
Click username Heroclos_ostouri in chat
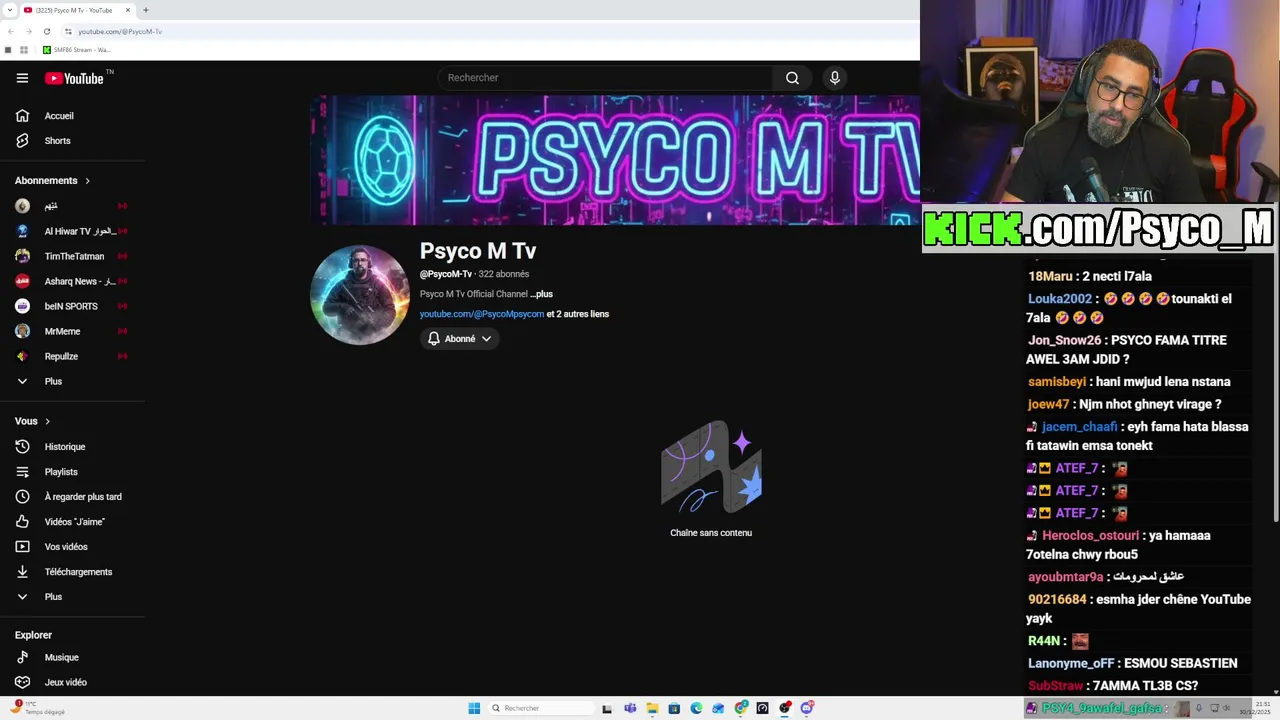[x=1090, y=536]
